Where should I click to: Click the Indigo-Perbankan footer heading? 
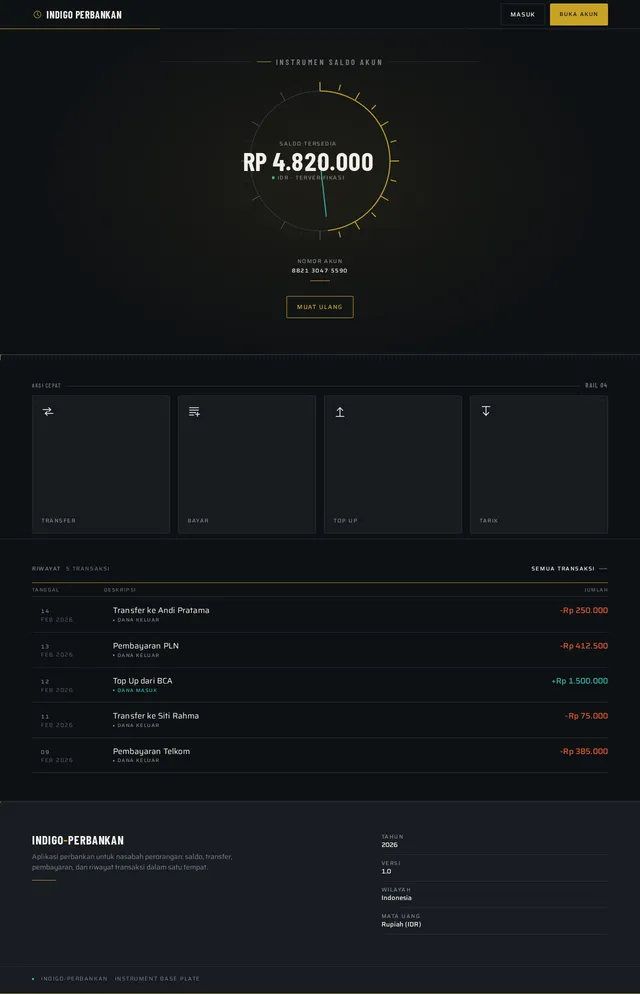tap(78, 840)
